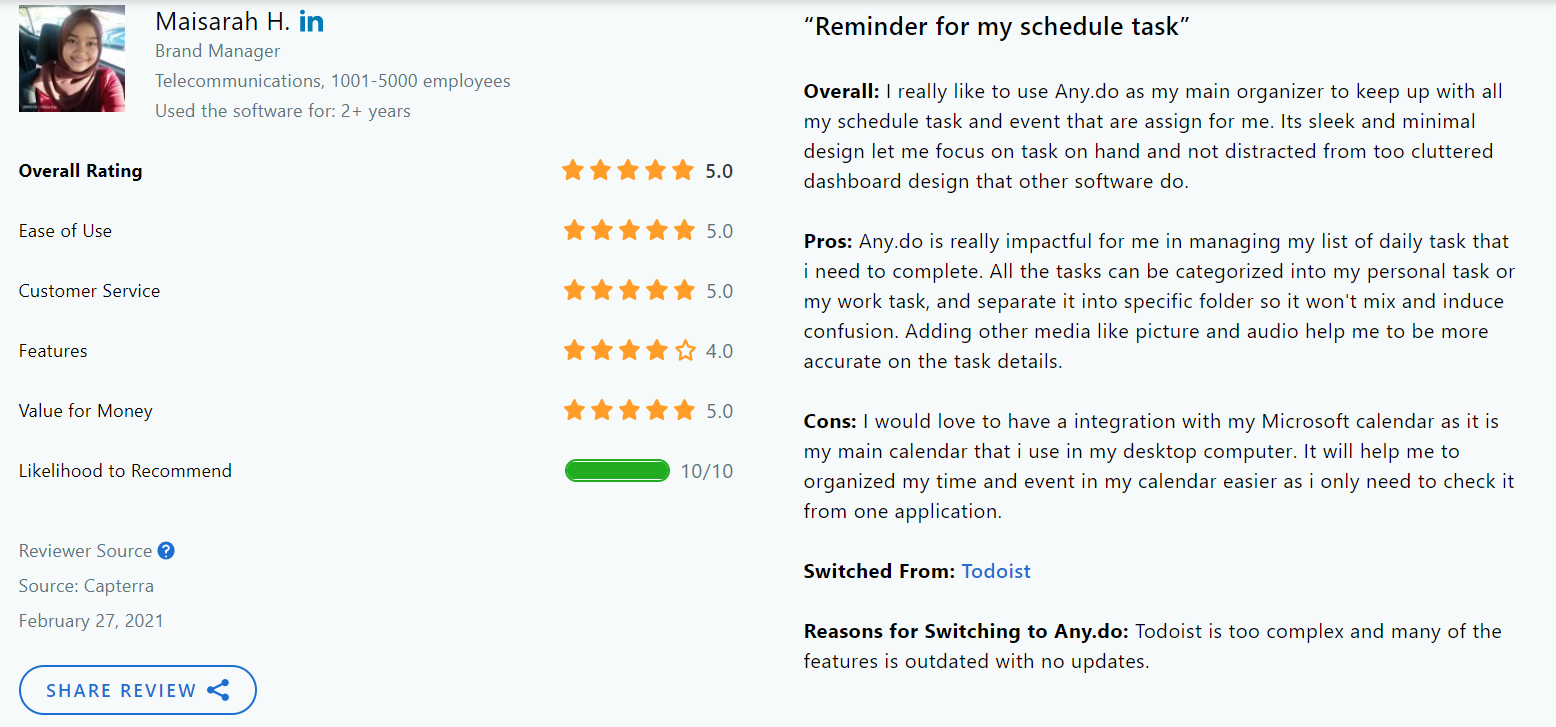1556x727 pixels.
Task: Open Maisarah's LinkedIn profile icon
Action: coord(311,20)
